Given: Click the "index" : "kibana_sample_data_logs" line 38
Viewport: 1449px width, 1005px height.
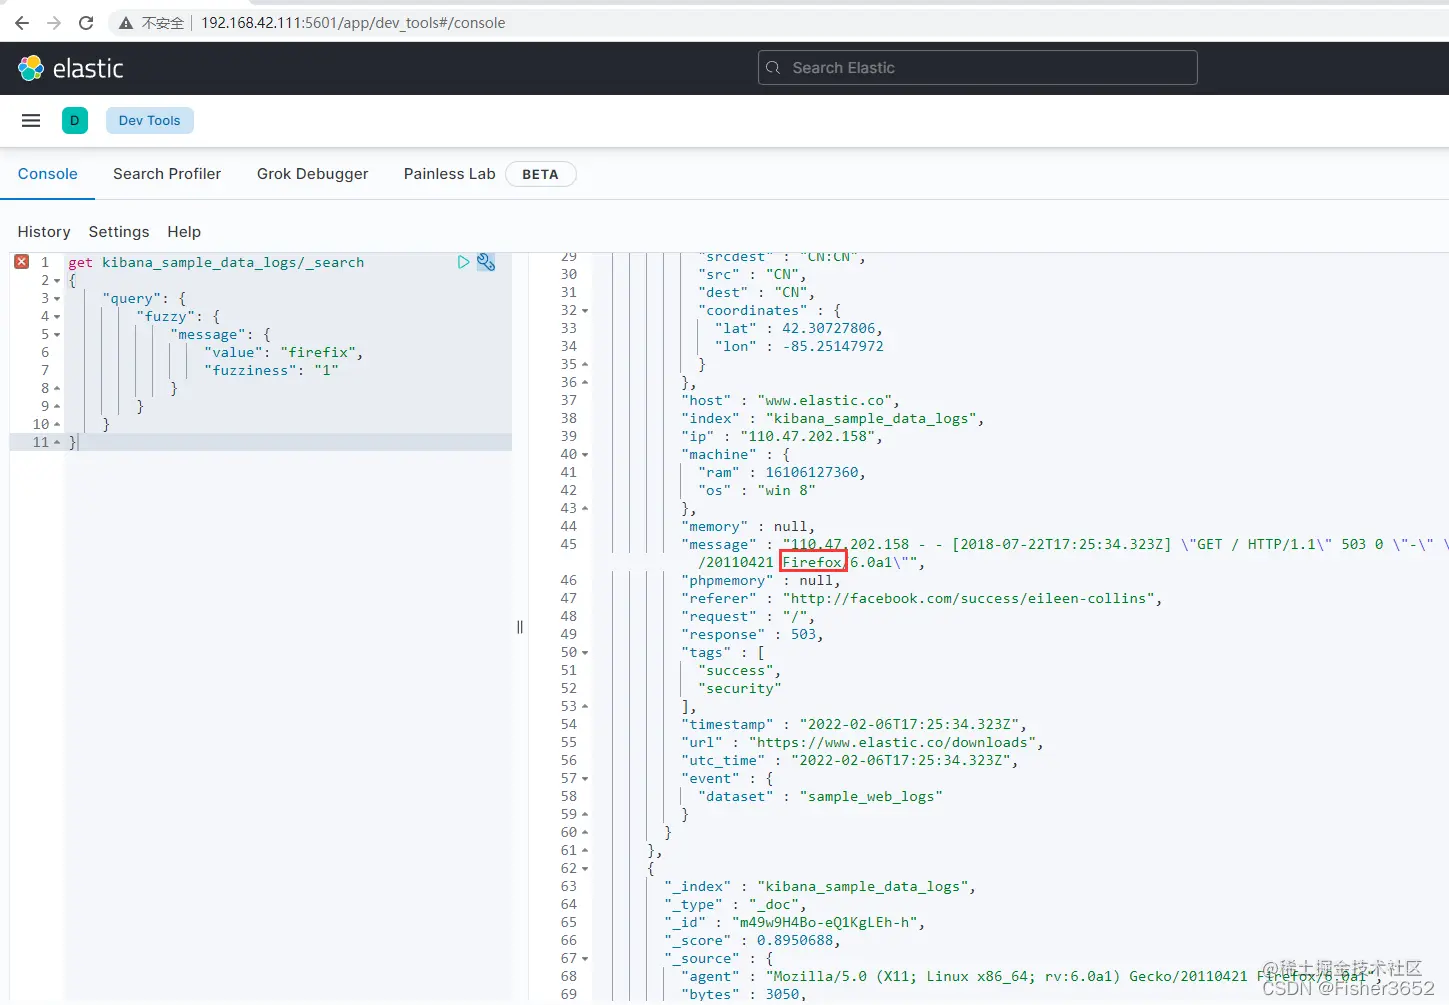Looking at the screenshot, I should [x=833, y=418].
